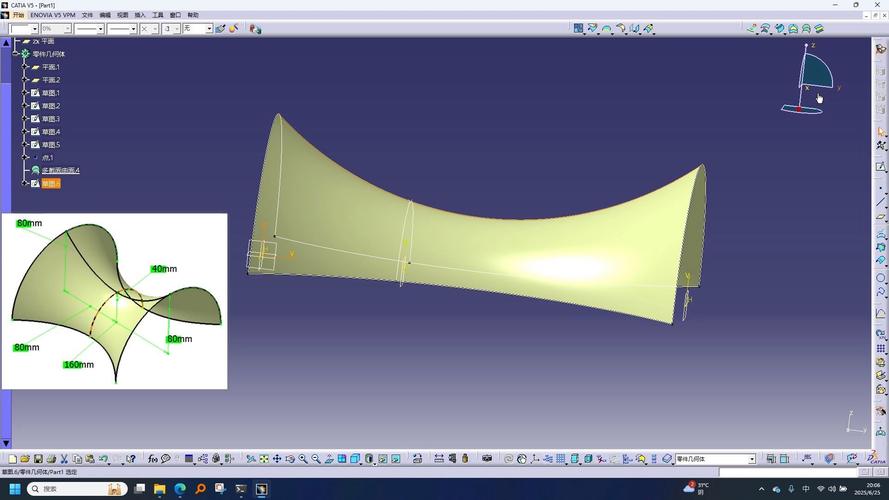Open the 文件 (File) menu
The image size is (889, 500).
click(87, 15)
